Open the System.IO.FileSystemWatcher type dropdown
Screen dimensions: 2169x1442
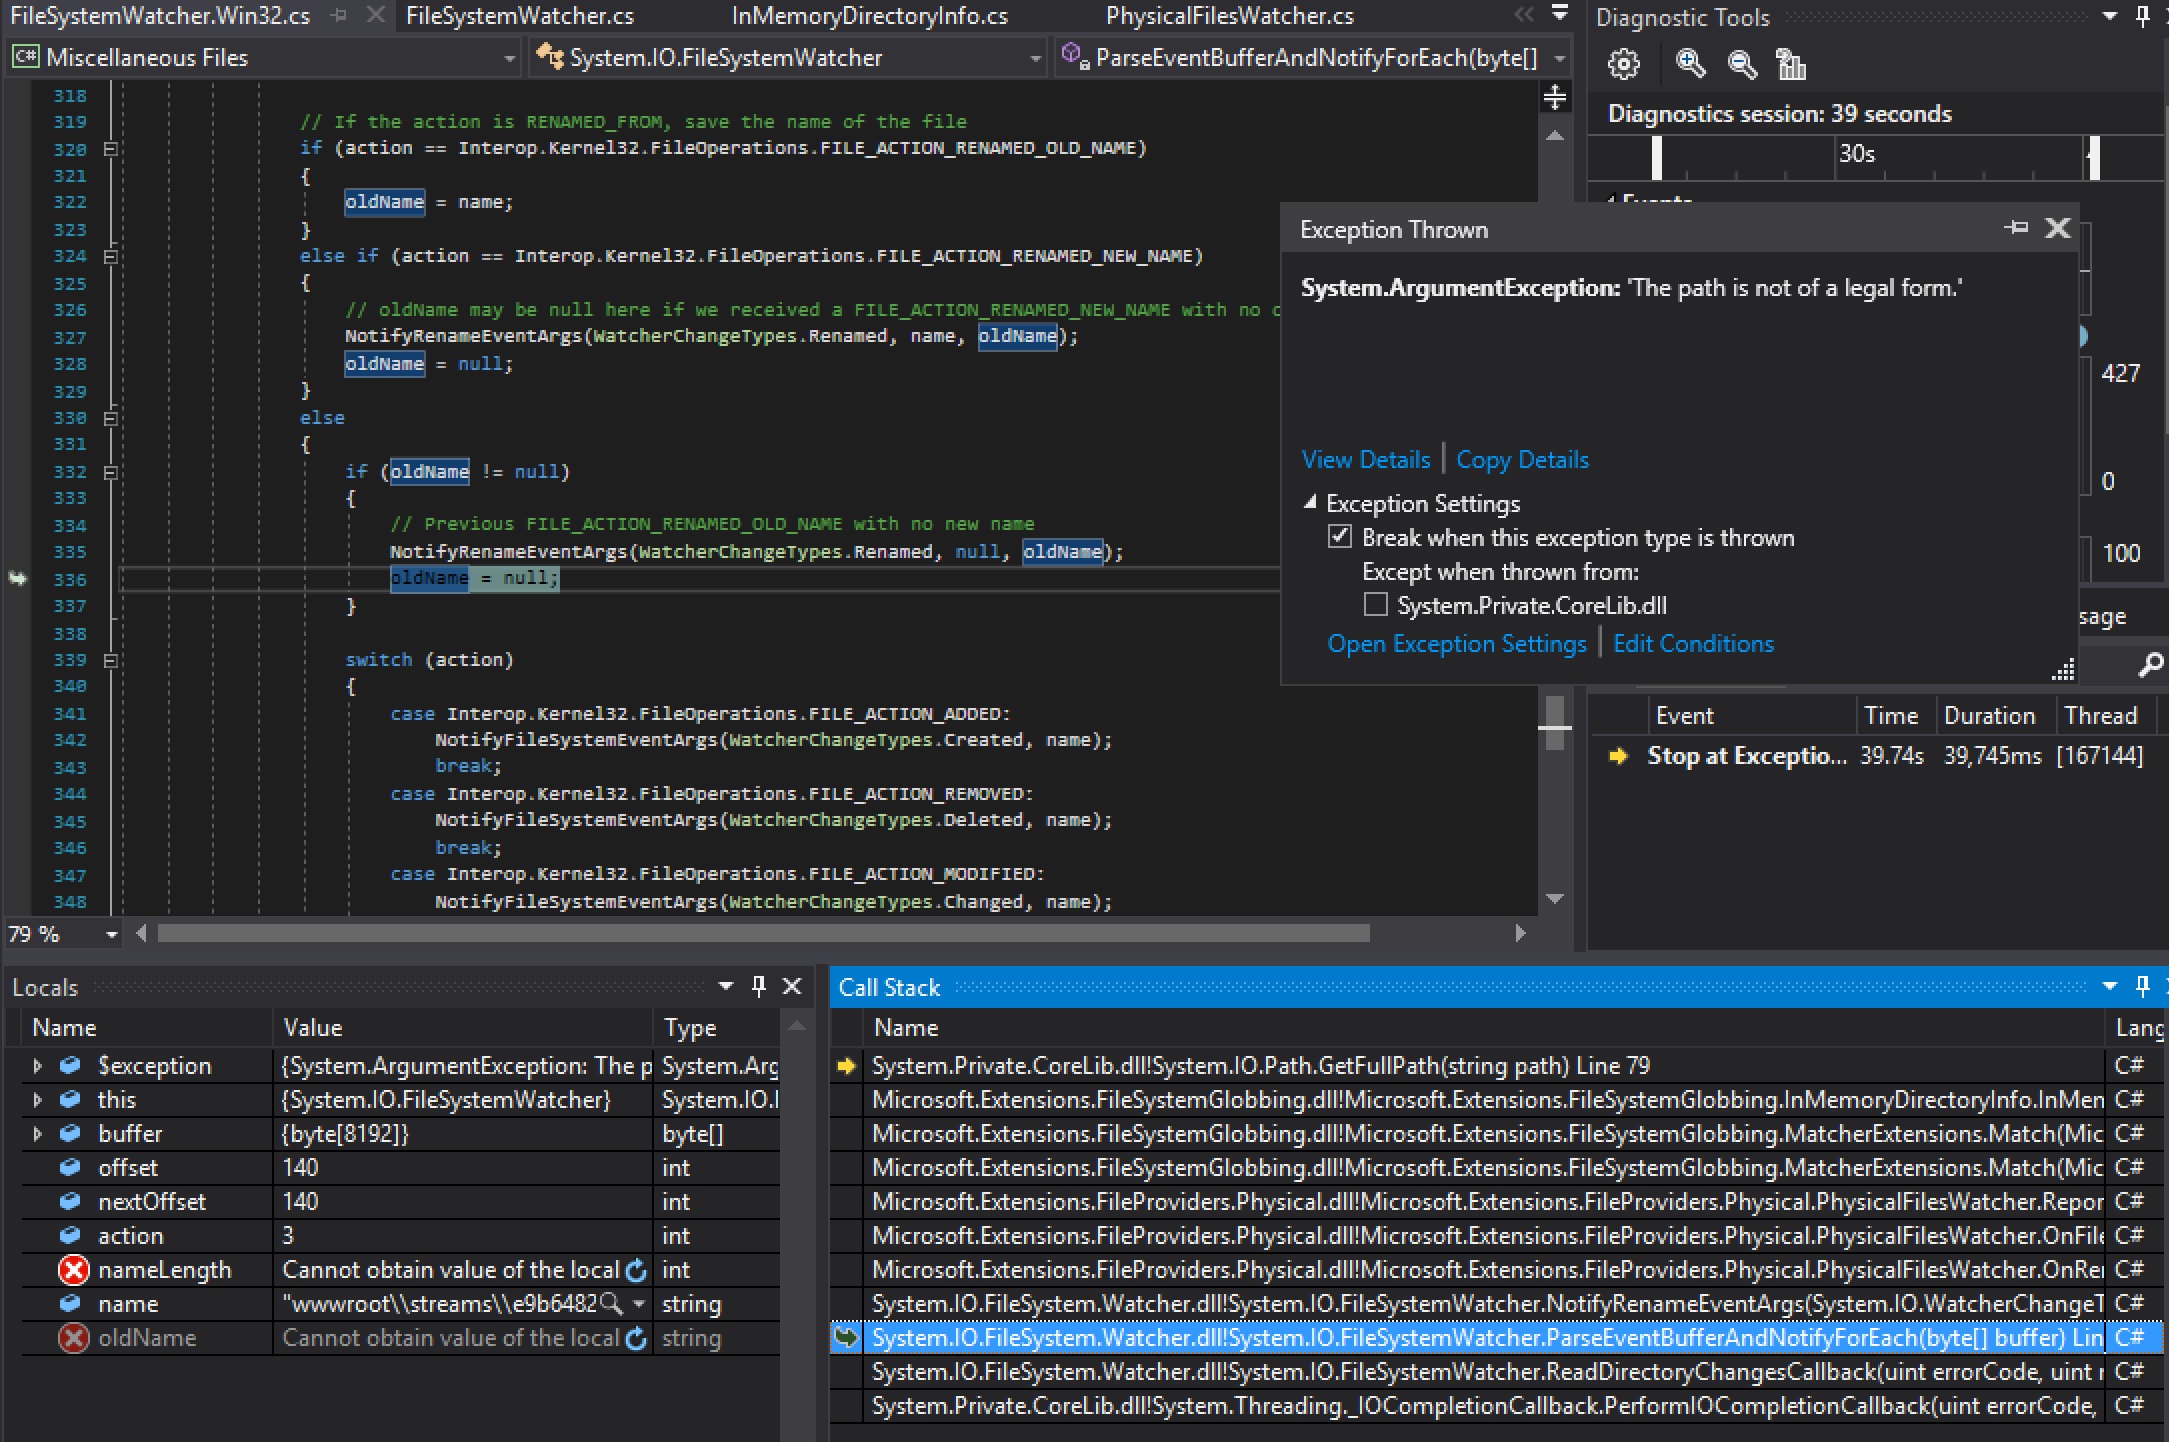pos(1035,57)
